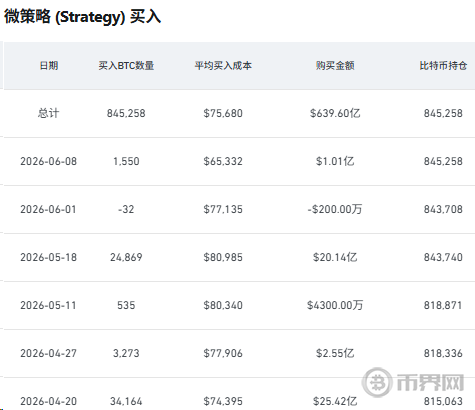Image resolution: width=475 pixels, height=410 pixels.
Task: Click the 平均买入成本 column header
Action: click(x=223, y=65)
